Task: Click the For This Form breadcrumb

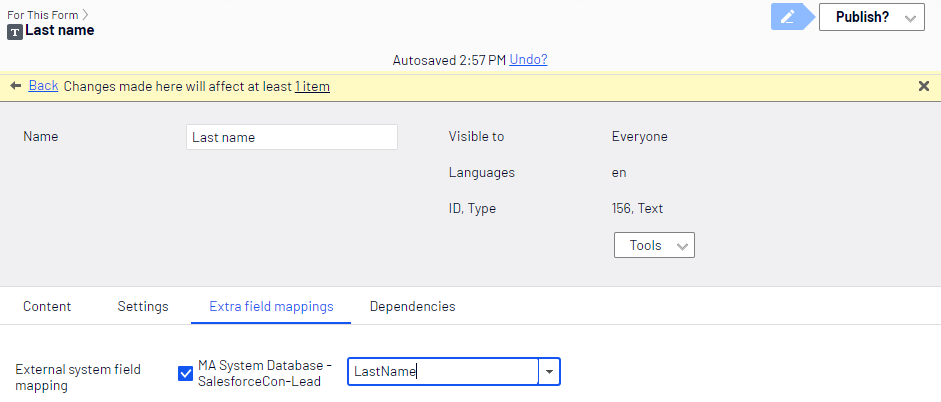Action: tap(43, 15)
